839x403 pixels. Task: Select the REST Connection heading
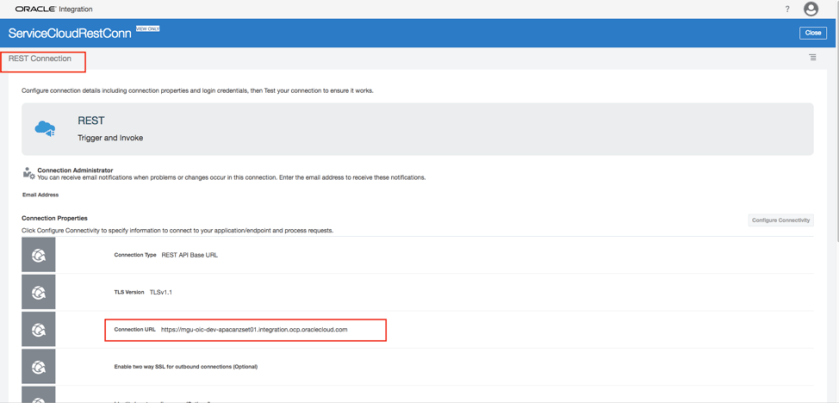pos(40,59)
